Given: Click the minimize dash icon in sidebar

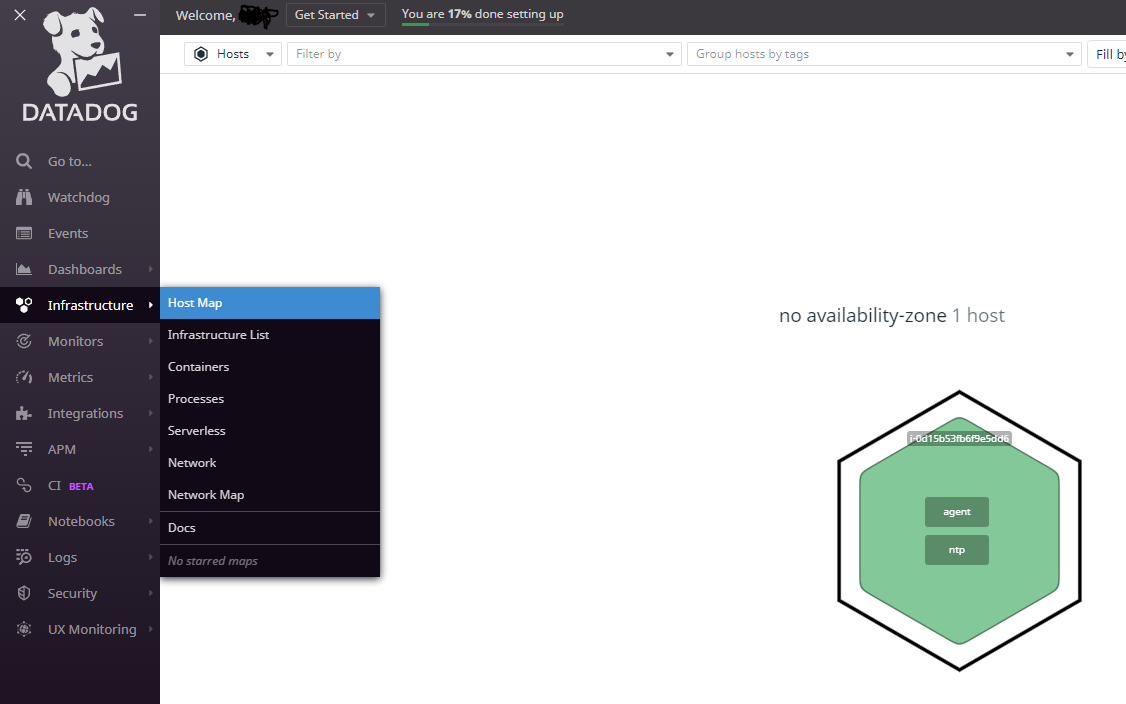Looking at the screenshot, I should click(x=140, y=15).
